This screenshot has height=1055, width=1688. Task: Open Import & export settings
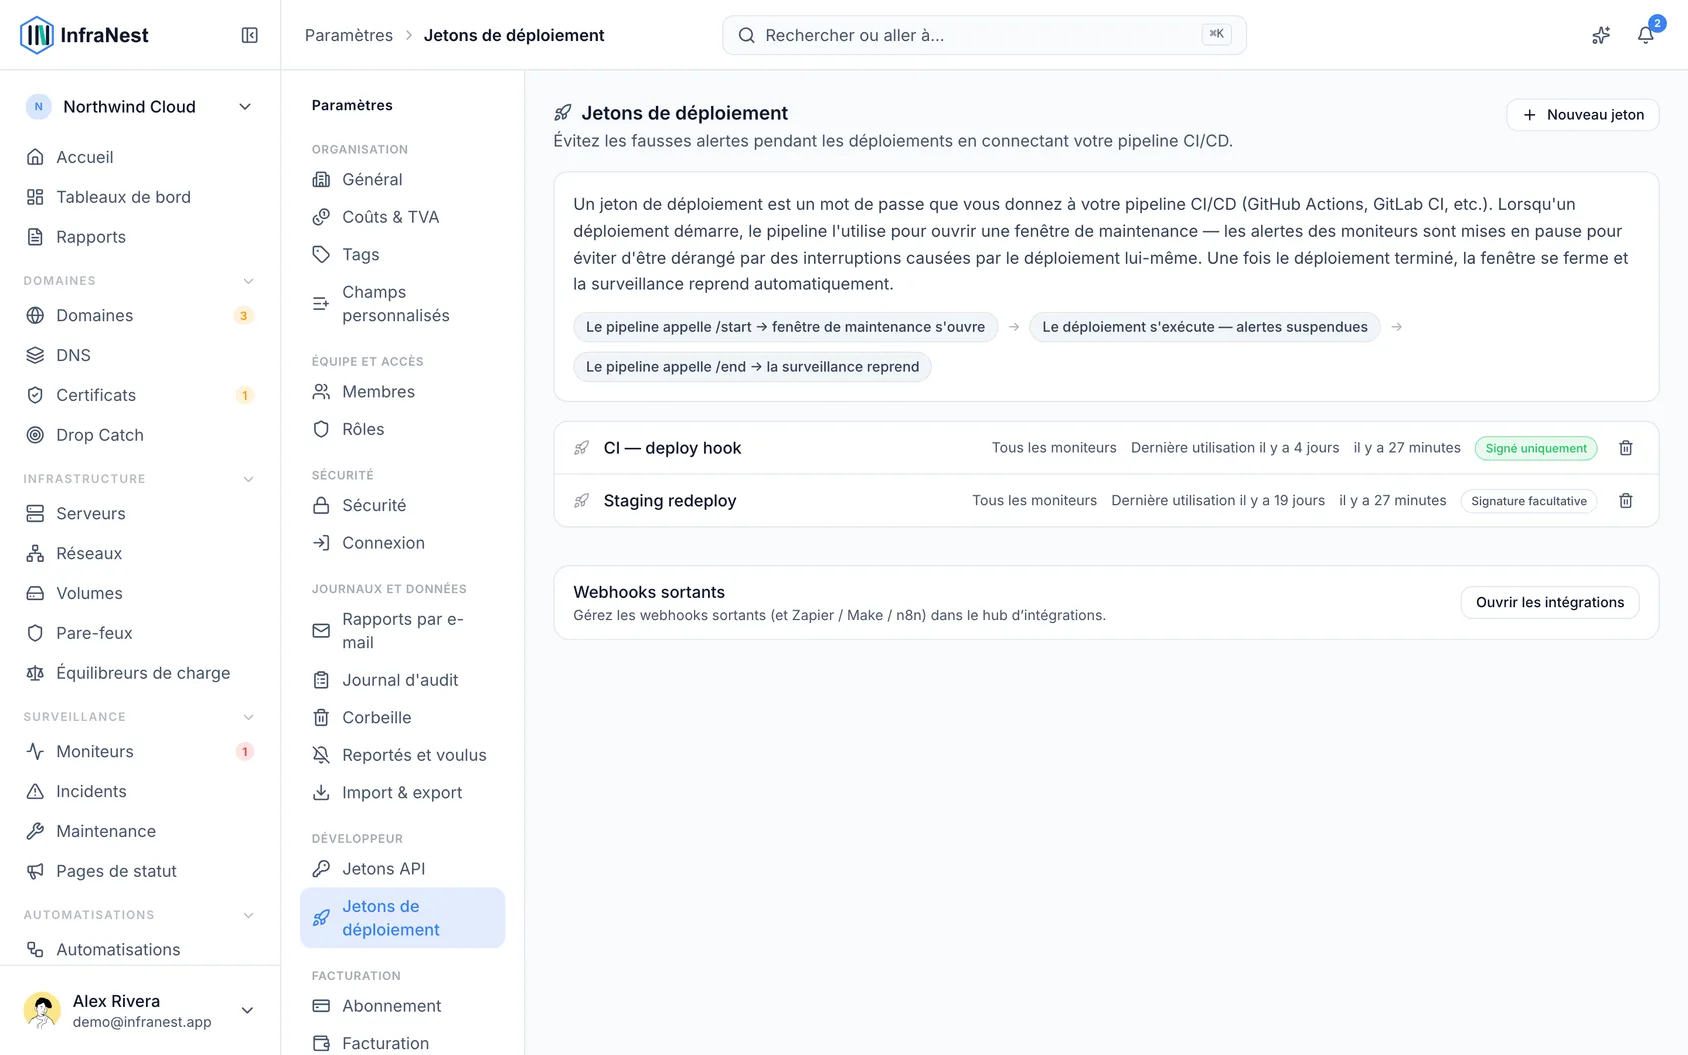[x=402, y=793]
